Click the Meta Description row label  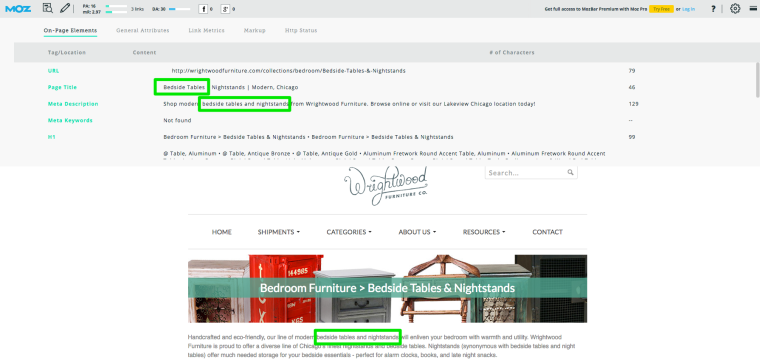[x=73, y=104]
